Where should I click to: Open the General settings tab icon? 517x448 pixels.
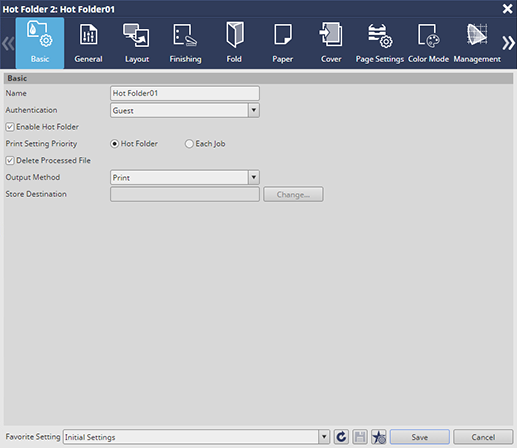[x=88, y=35]
